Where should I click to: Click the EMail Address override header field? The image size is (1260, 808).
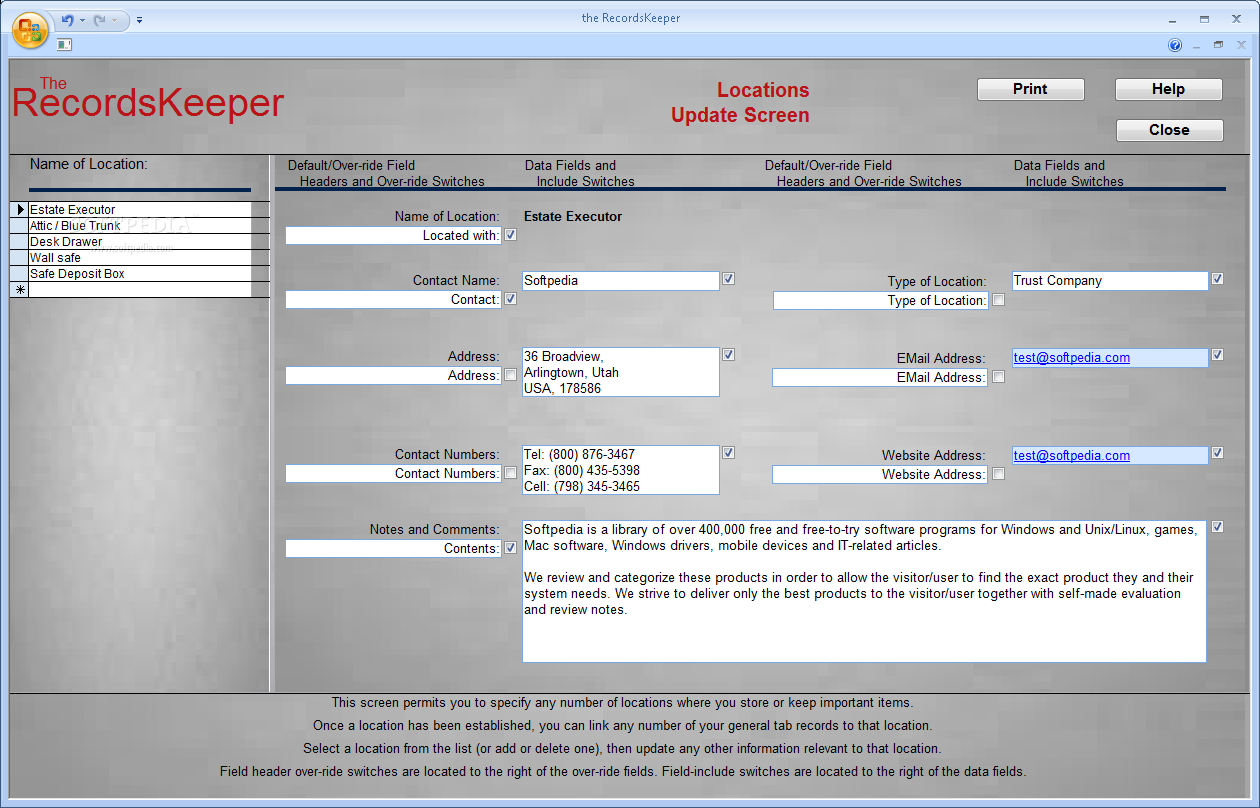880,378
